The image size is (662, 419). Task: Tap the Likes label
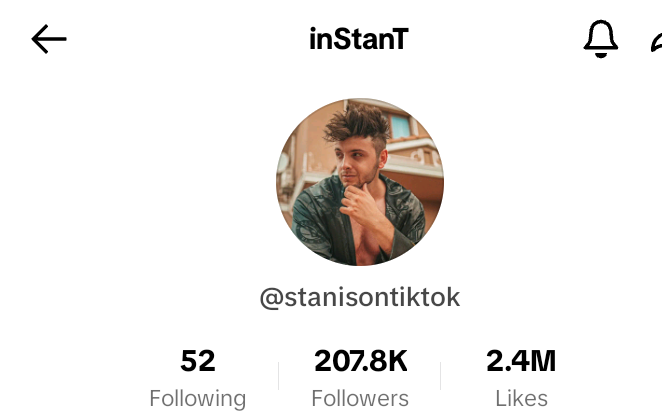tap(521, 398)
